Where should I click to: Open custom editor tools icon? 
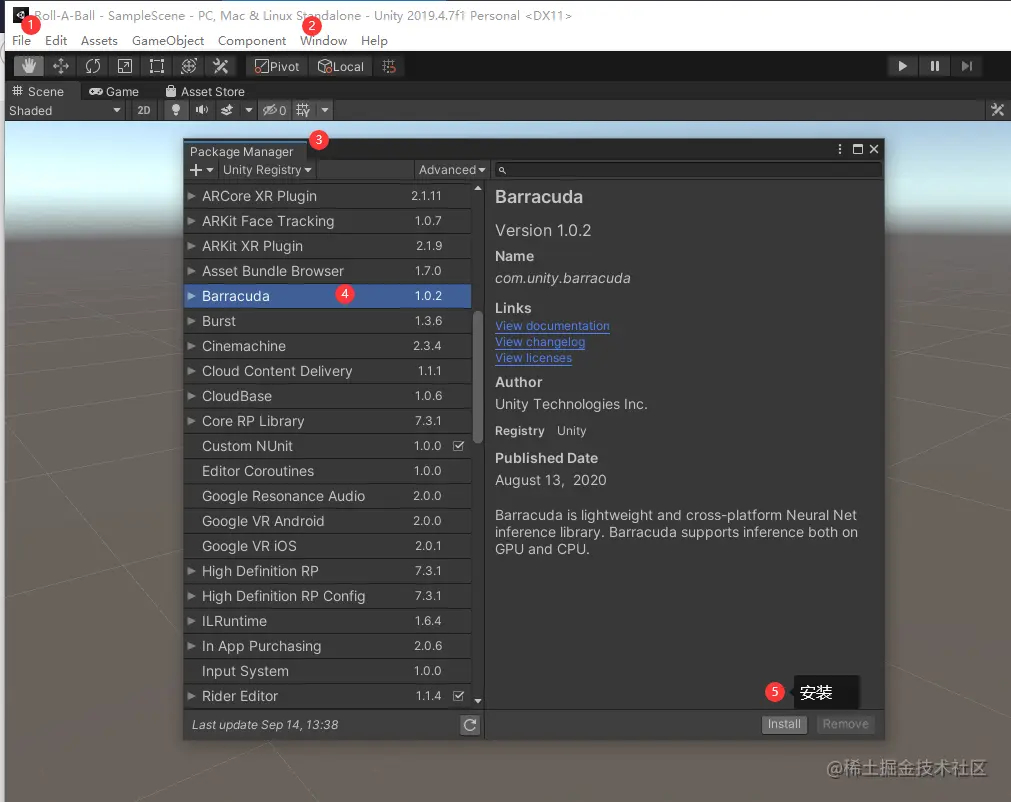point(221,66)
